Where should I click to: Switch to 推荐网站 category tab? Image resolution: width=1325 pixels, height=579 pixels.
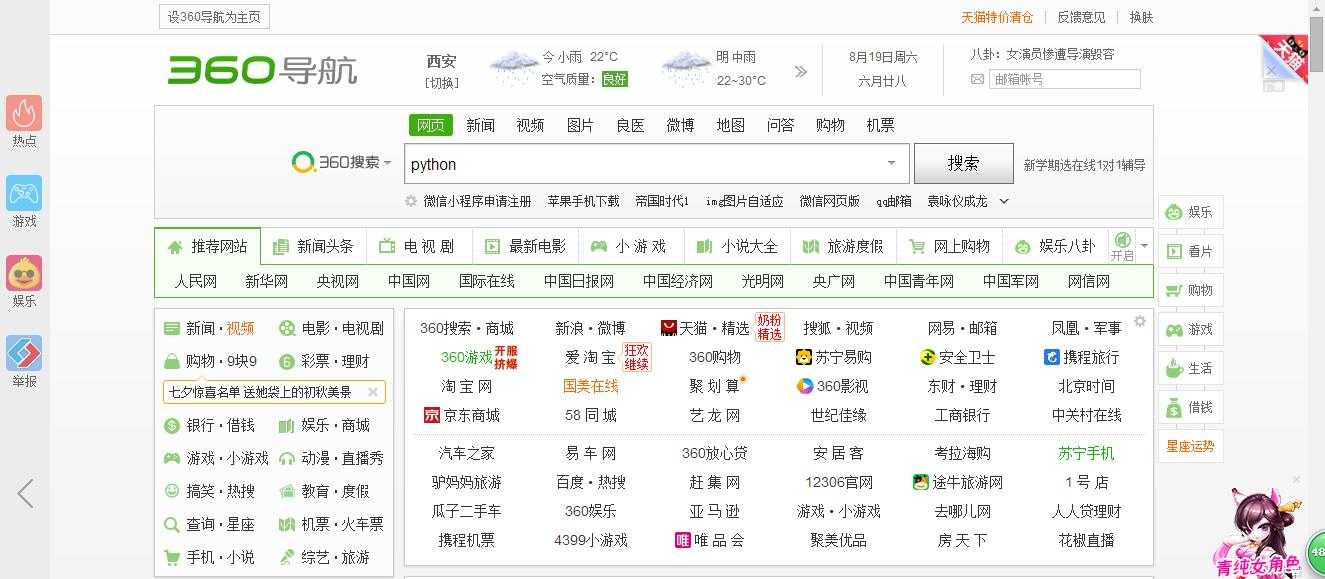coord(207,246)
